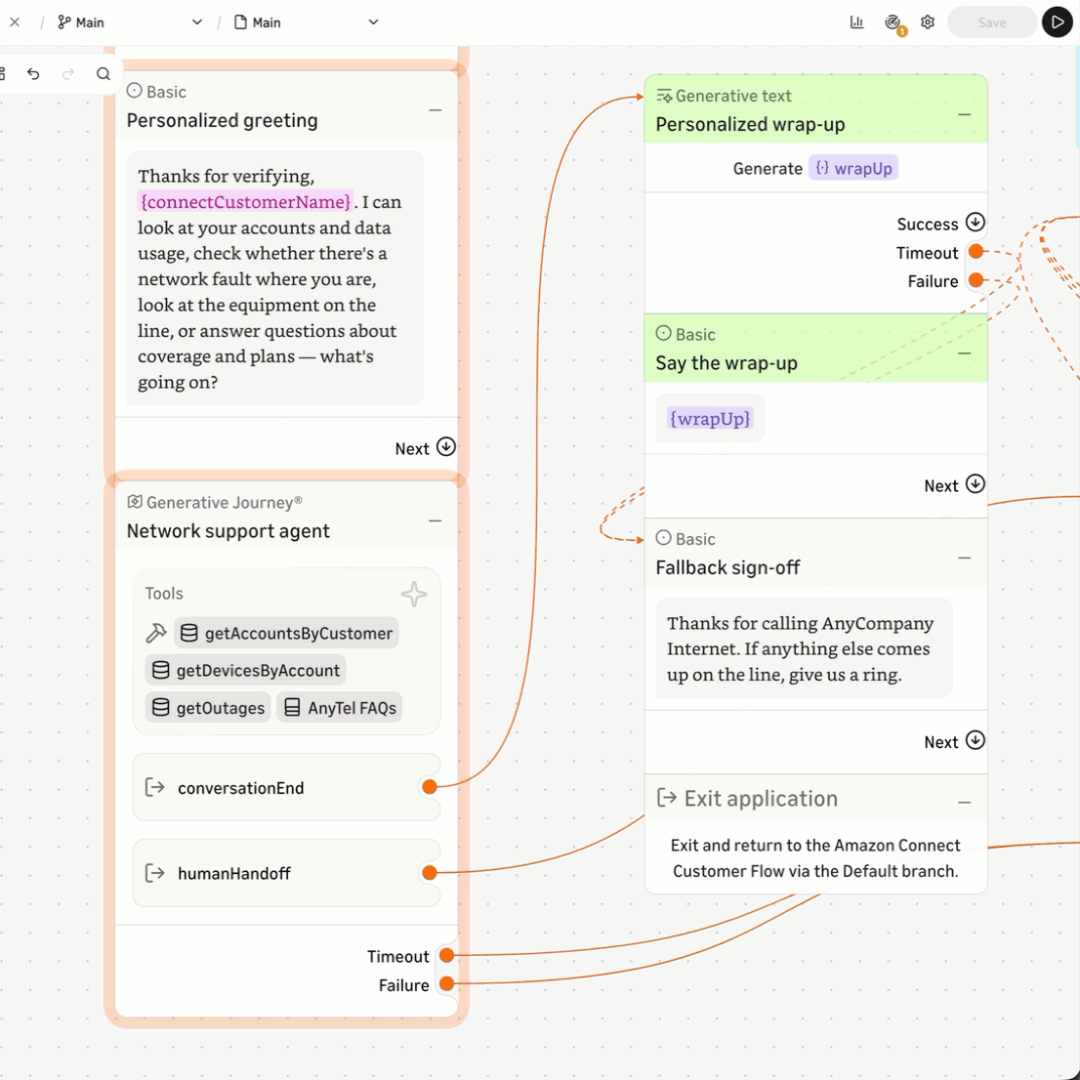The width and height of the screenshot is (1080, 1080).
Task: Click the Personalized greeting message text
Action: [269, 279]
